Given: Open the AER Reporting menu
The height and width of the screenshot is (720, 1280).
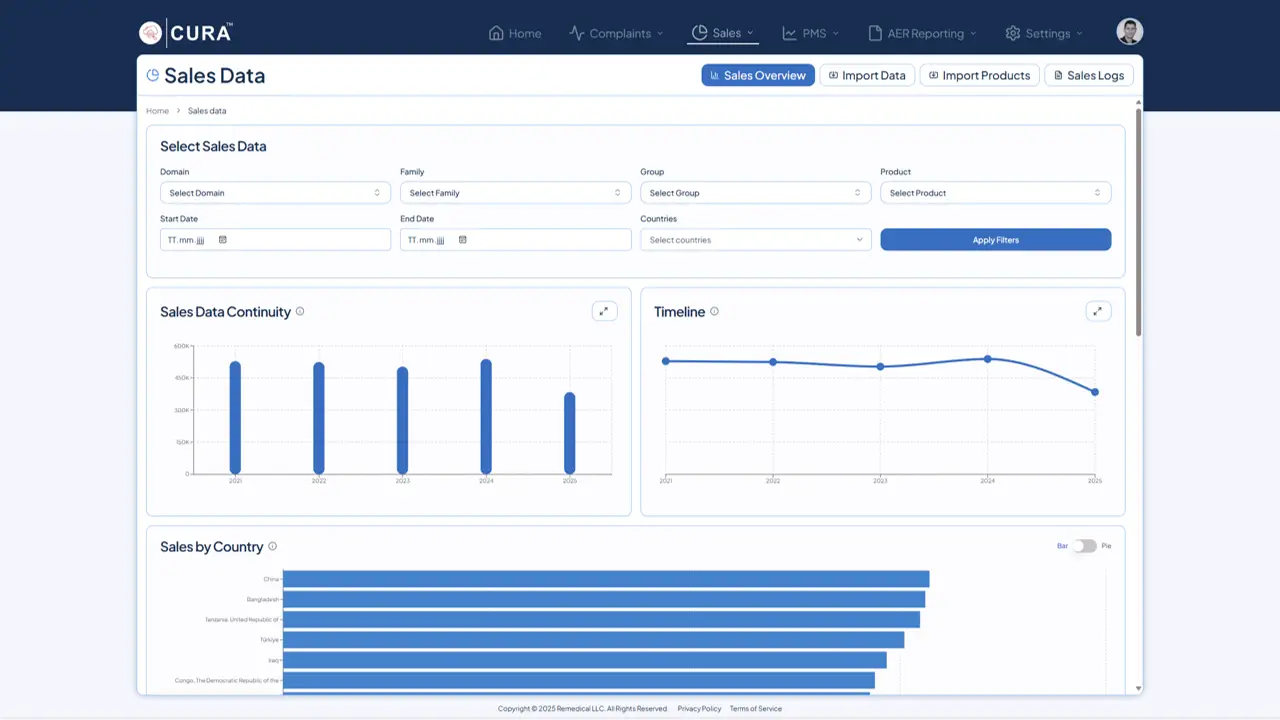Looking at the screenshot, I should pos(921,33).
